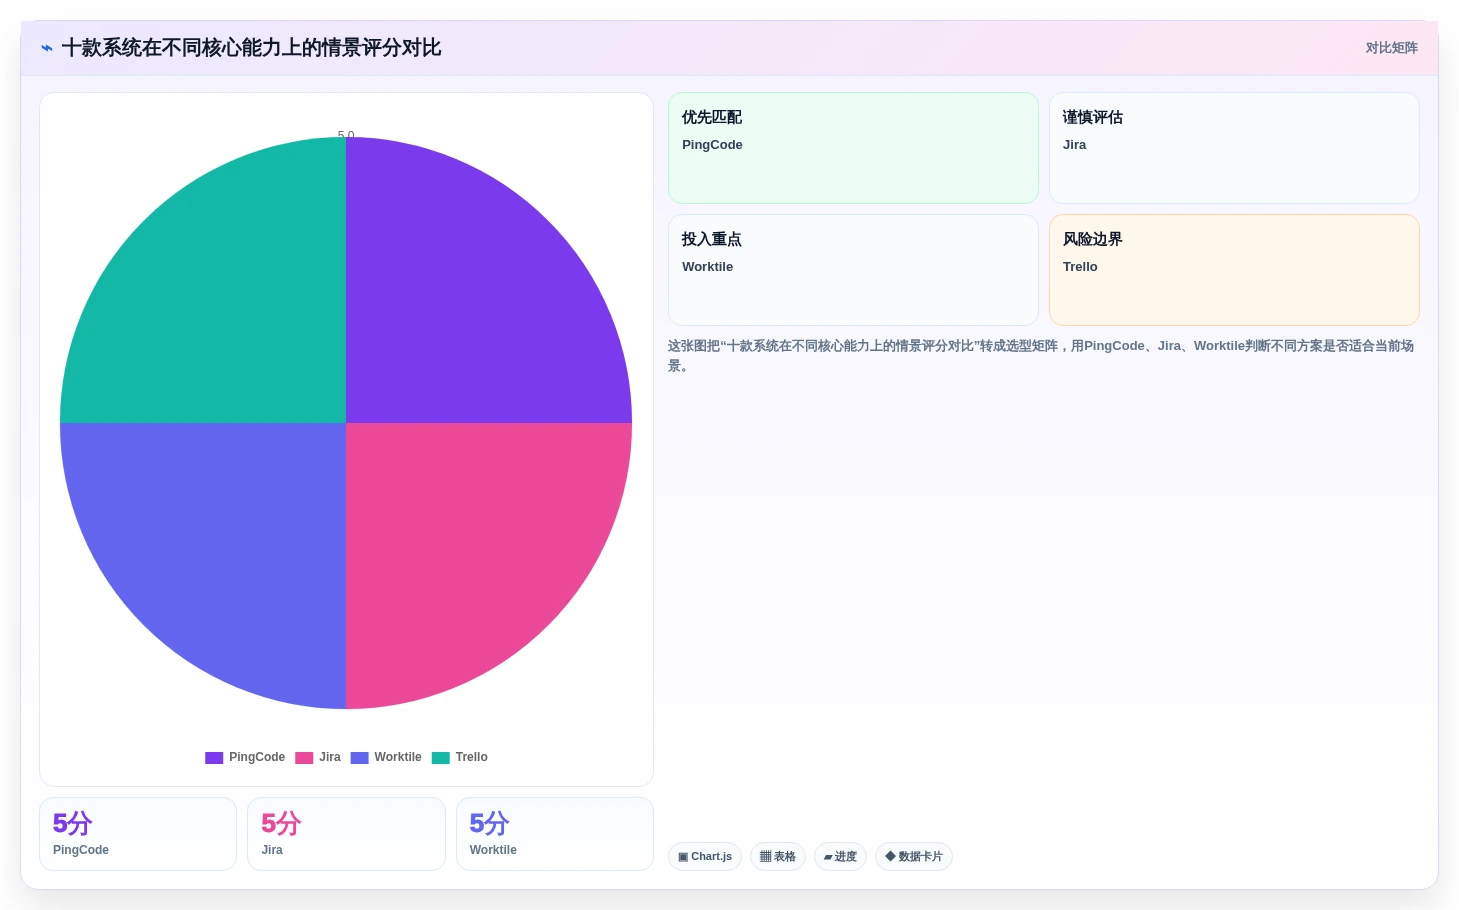
Task: Click the 数据卡片 tag chip
Action: pyautogui.click(x=914, y=857)
